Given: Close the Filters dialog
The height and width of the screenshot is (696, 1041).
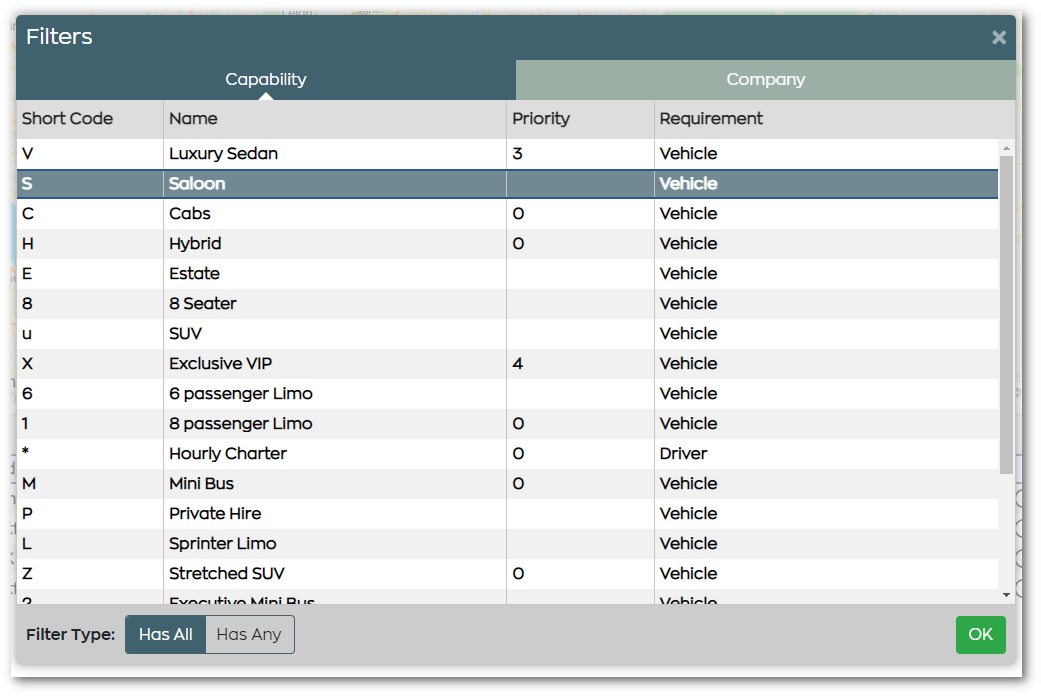Looking at the screenshot, I should pos(998,38).
